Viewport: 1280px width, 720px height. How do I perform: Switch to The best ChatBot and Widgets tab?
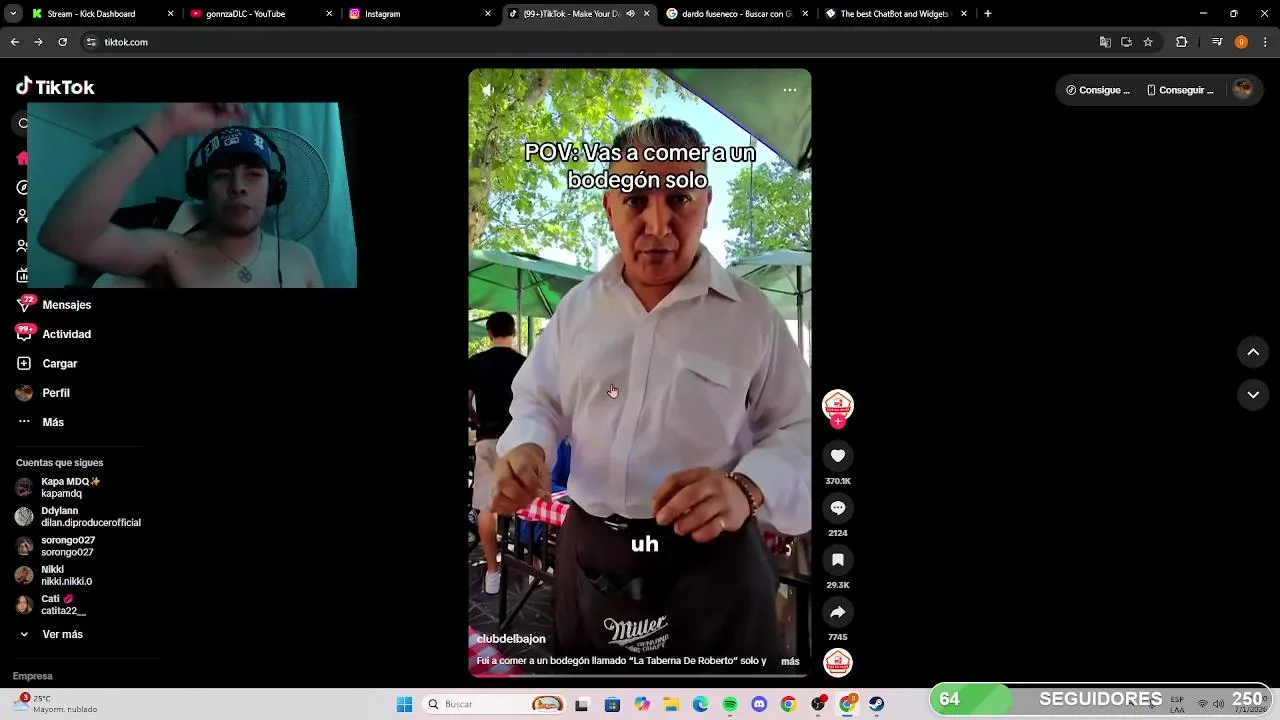(x=896, y=14)
